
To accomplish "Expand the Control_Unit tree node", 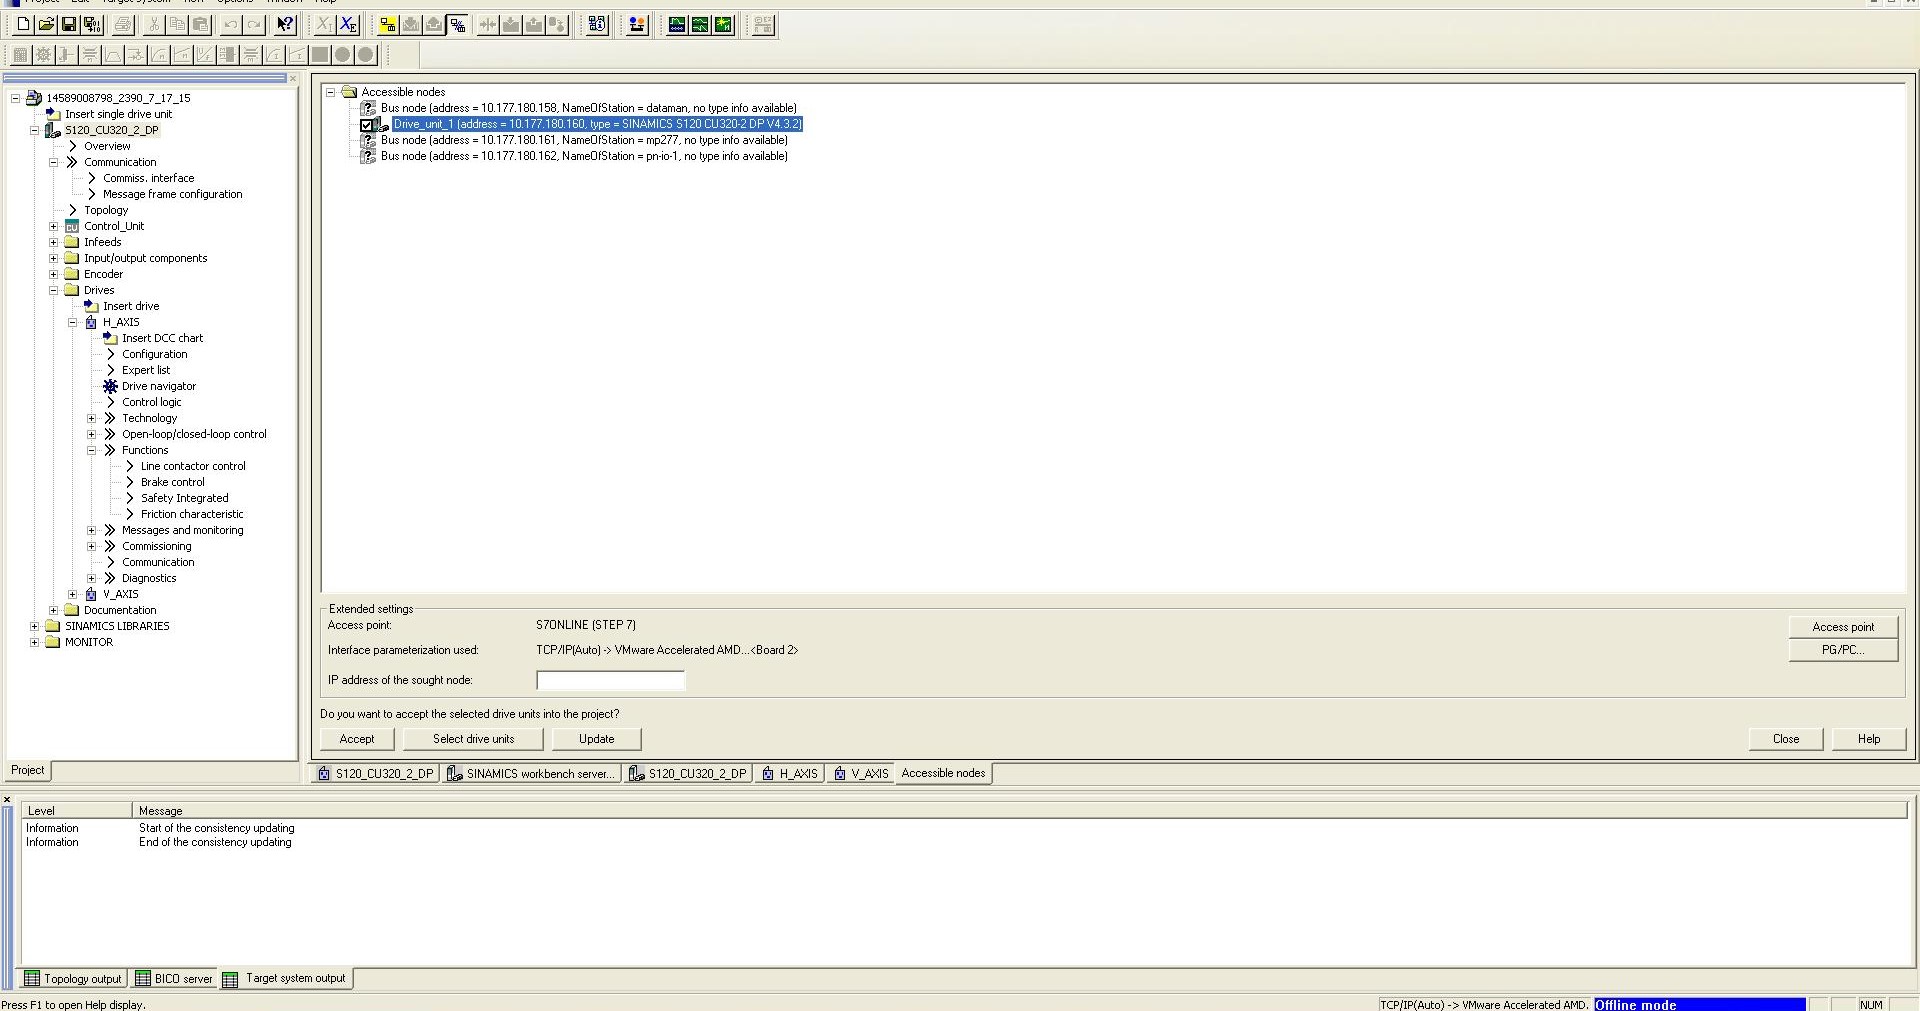I will click(54, 226).
